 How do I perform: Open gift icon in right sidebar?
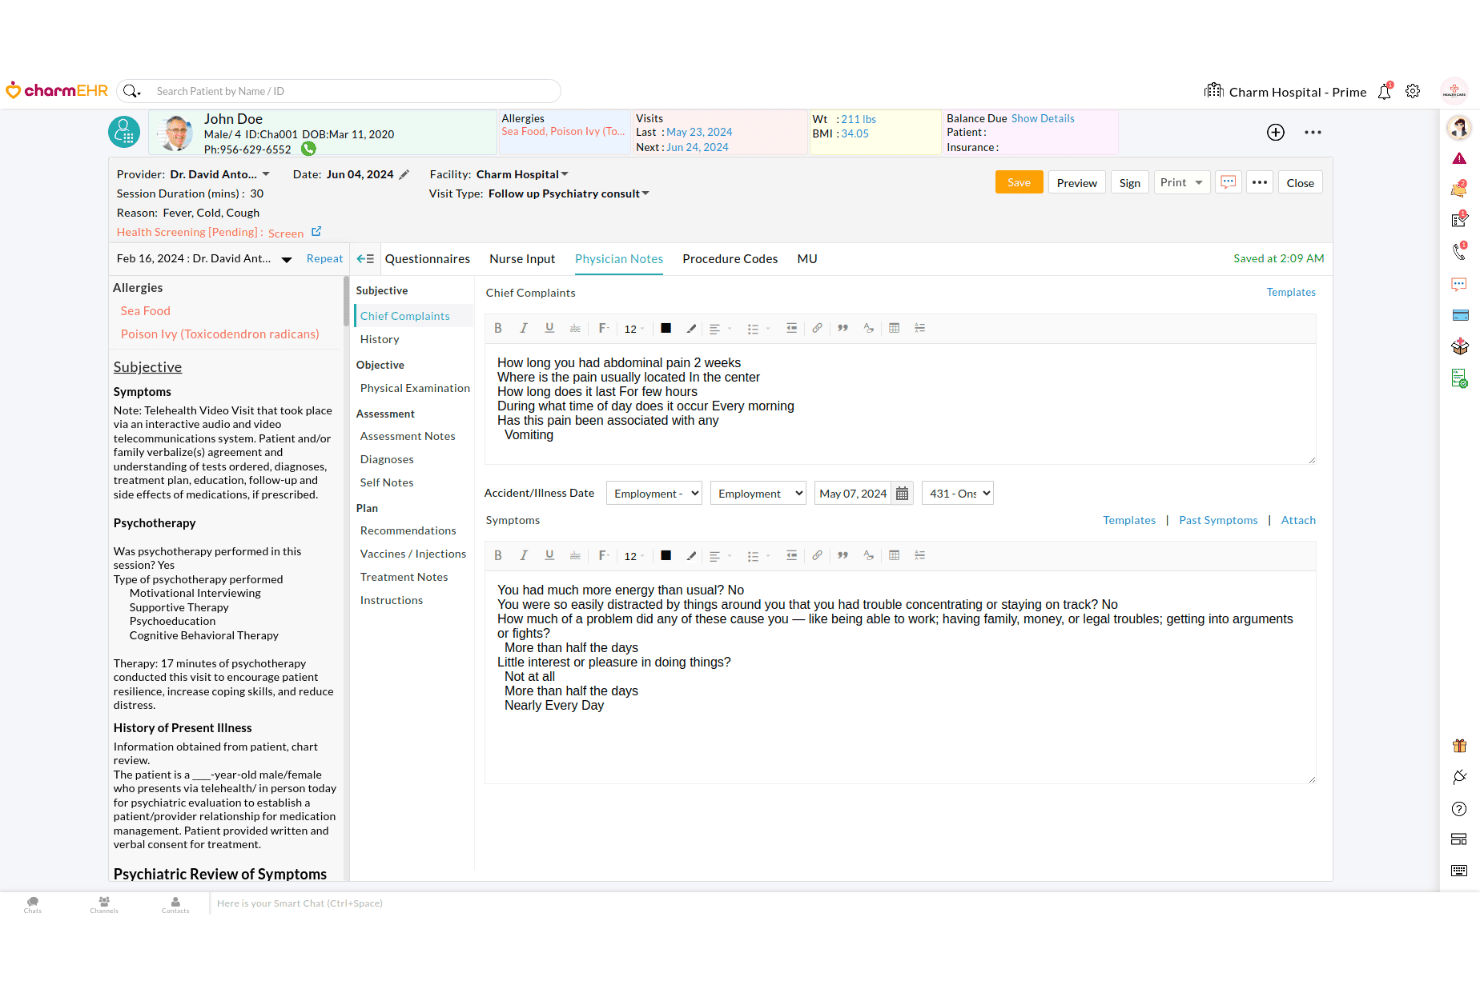click(x=1460, y=745)
